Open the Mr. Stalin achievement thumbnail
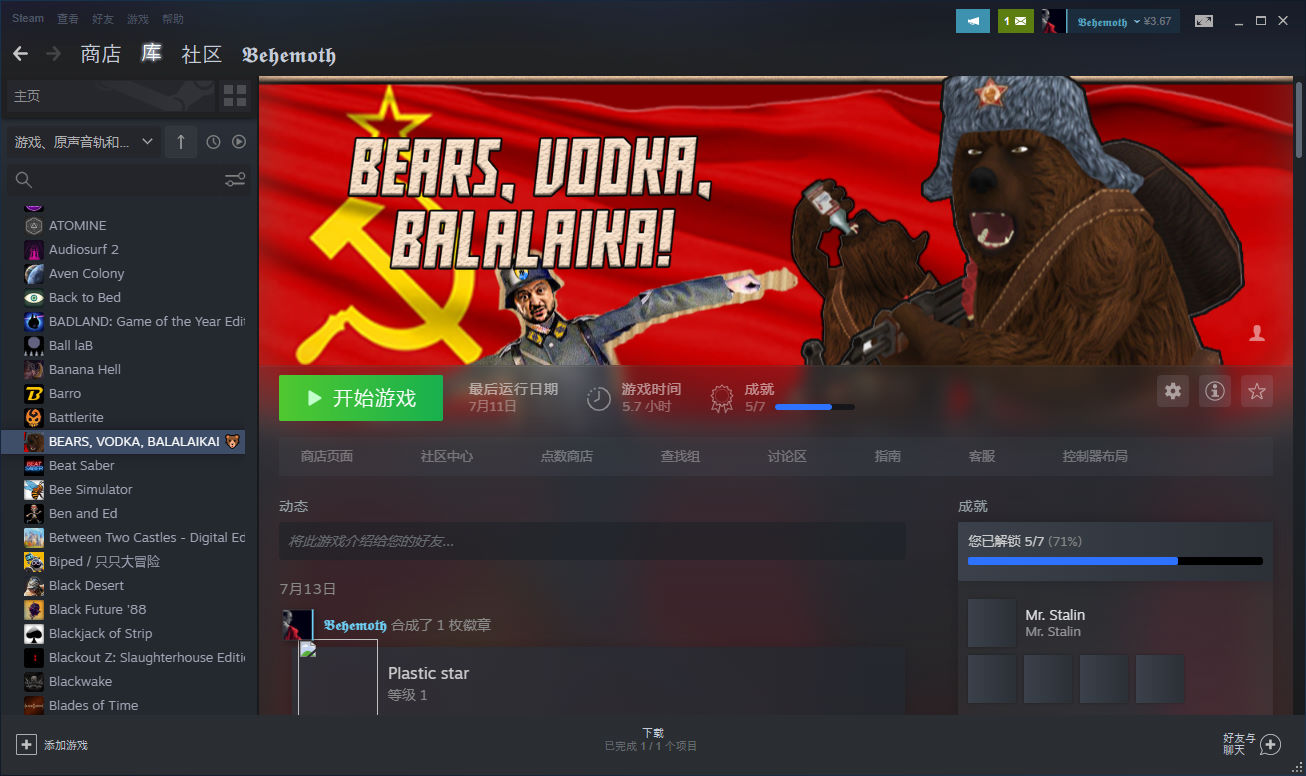The width and height of the screenshot is (1306, 776). (x=992, y=622)
